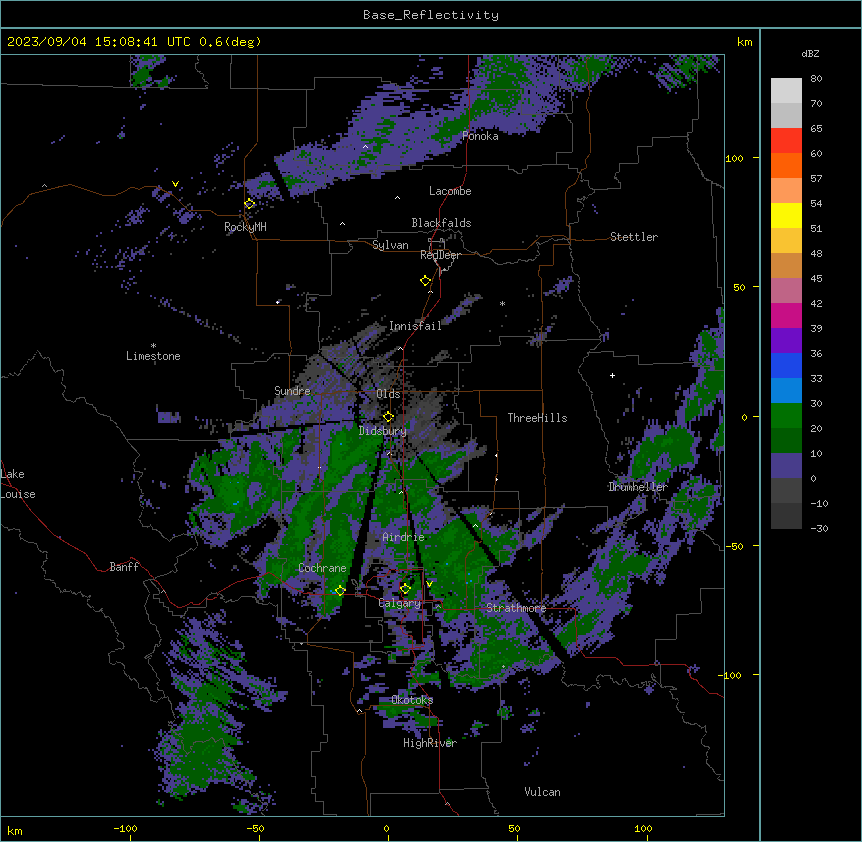Click the yellow diamond marker beside RockyMH
Image resolution: width=862 pixels, height=842 pixels.
[250, 204]
